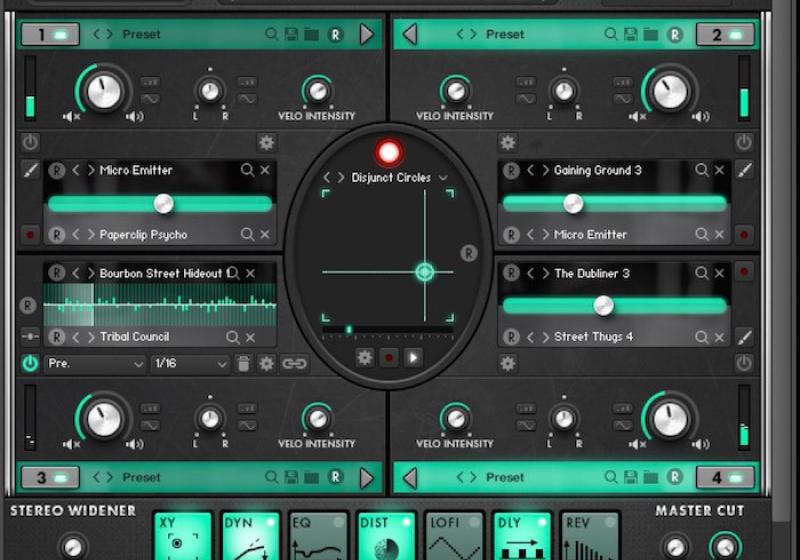Randomize the Tribal Council sound

[57, 337]
